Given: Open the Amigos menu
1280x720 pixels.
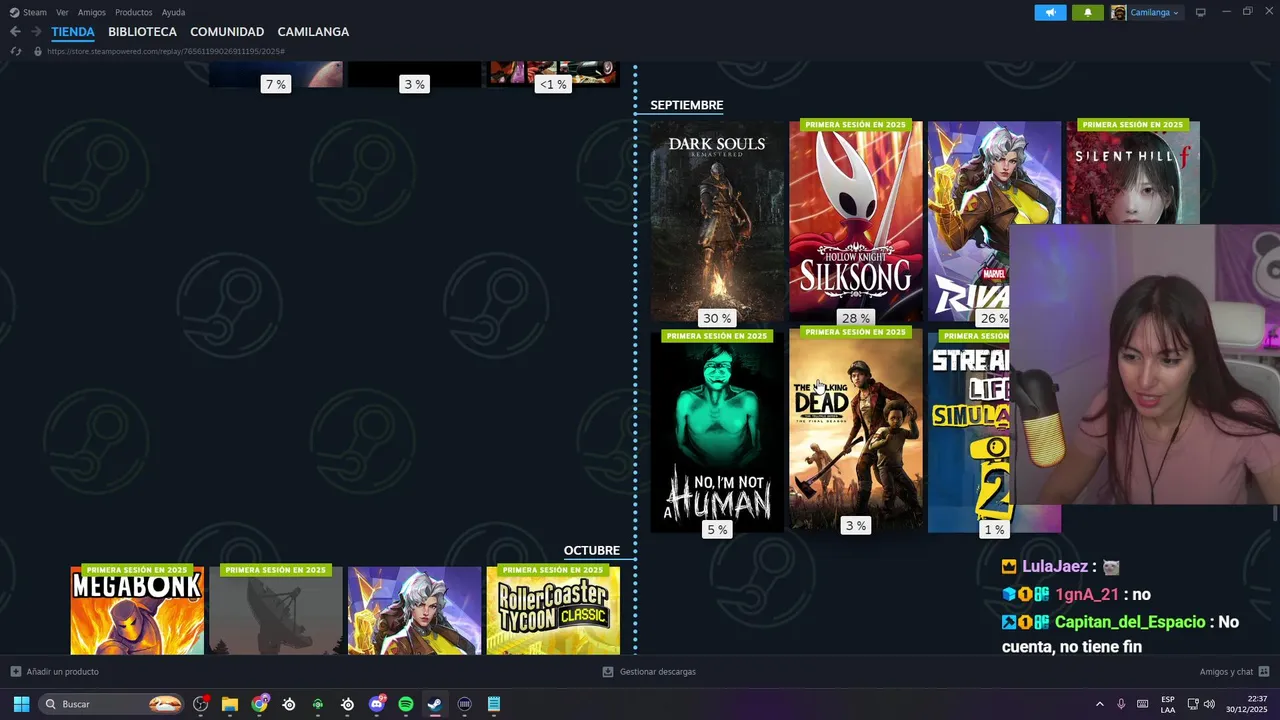Looking at the screenshot, I should [x=92, y=12].
